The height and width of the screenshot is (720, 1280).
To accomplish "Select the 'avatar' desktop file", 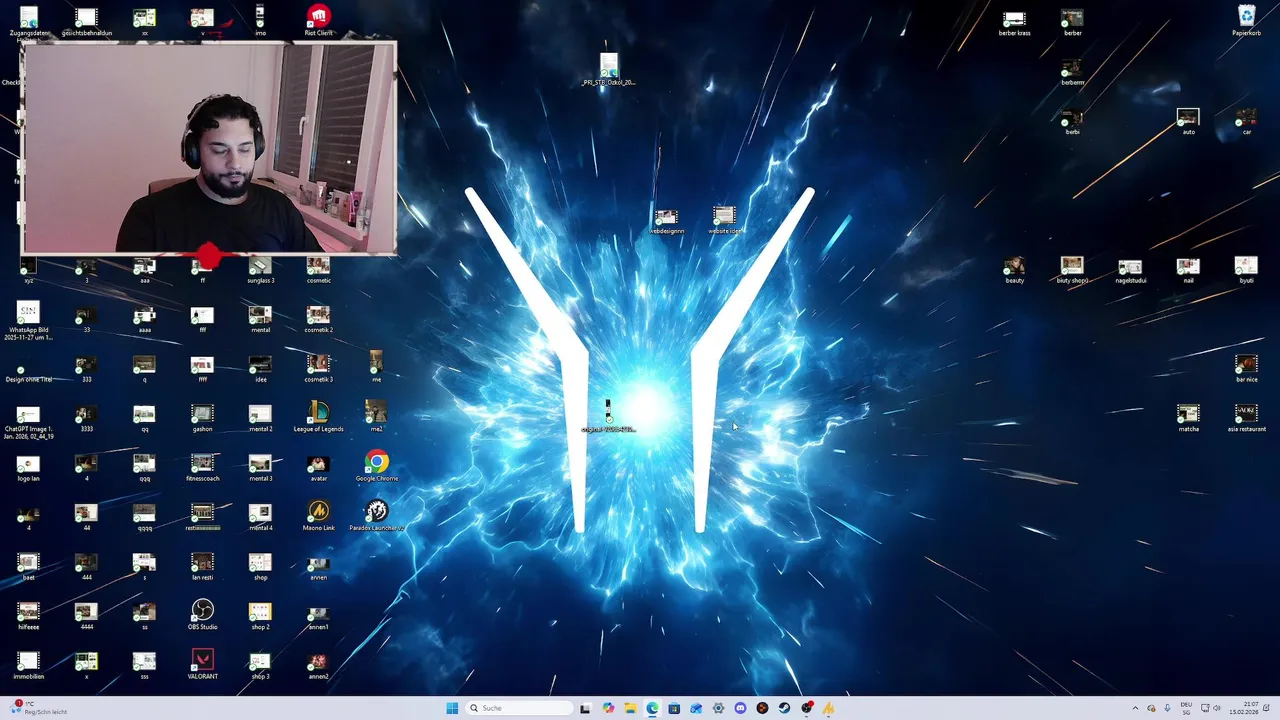I will coord(318,467).
